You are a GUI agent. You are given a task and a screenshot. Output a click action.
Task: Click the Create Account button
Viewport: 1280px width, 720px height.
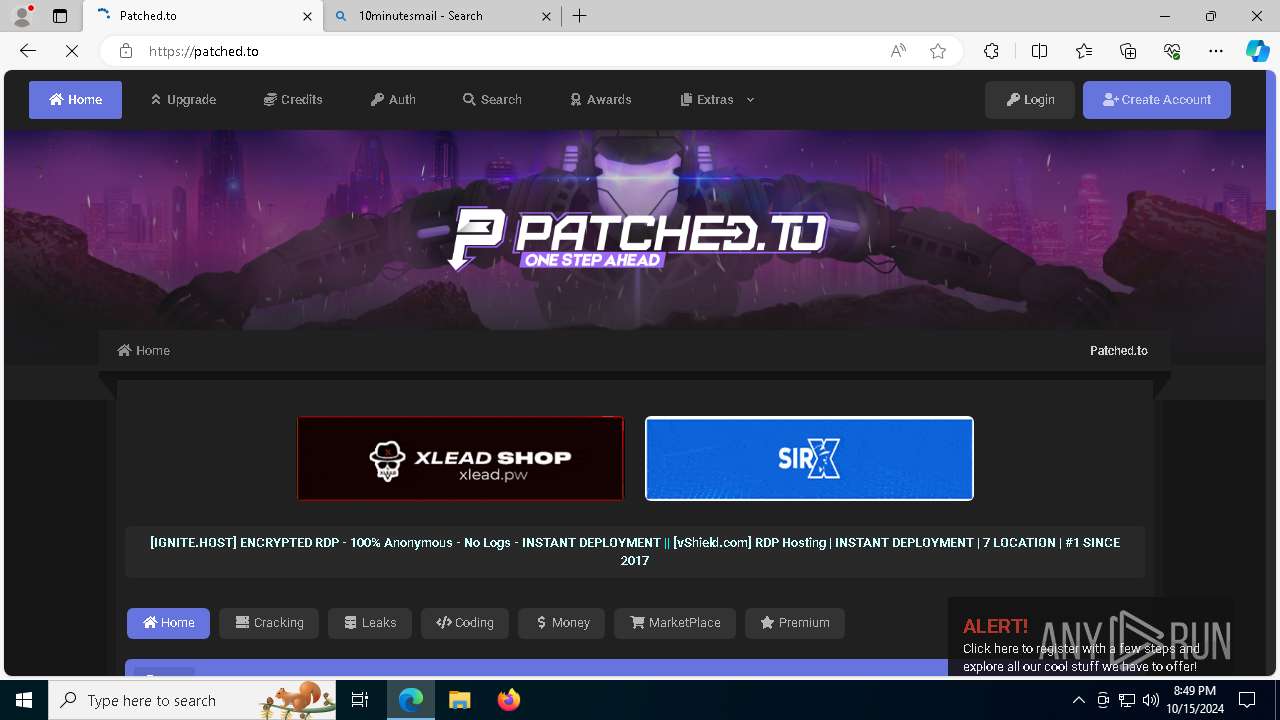[x=1157, y=100]
